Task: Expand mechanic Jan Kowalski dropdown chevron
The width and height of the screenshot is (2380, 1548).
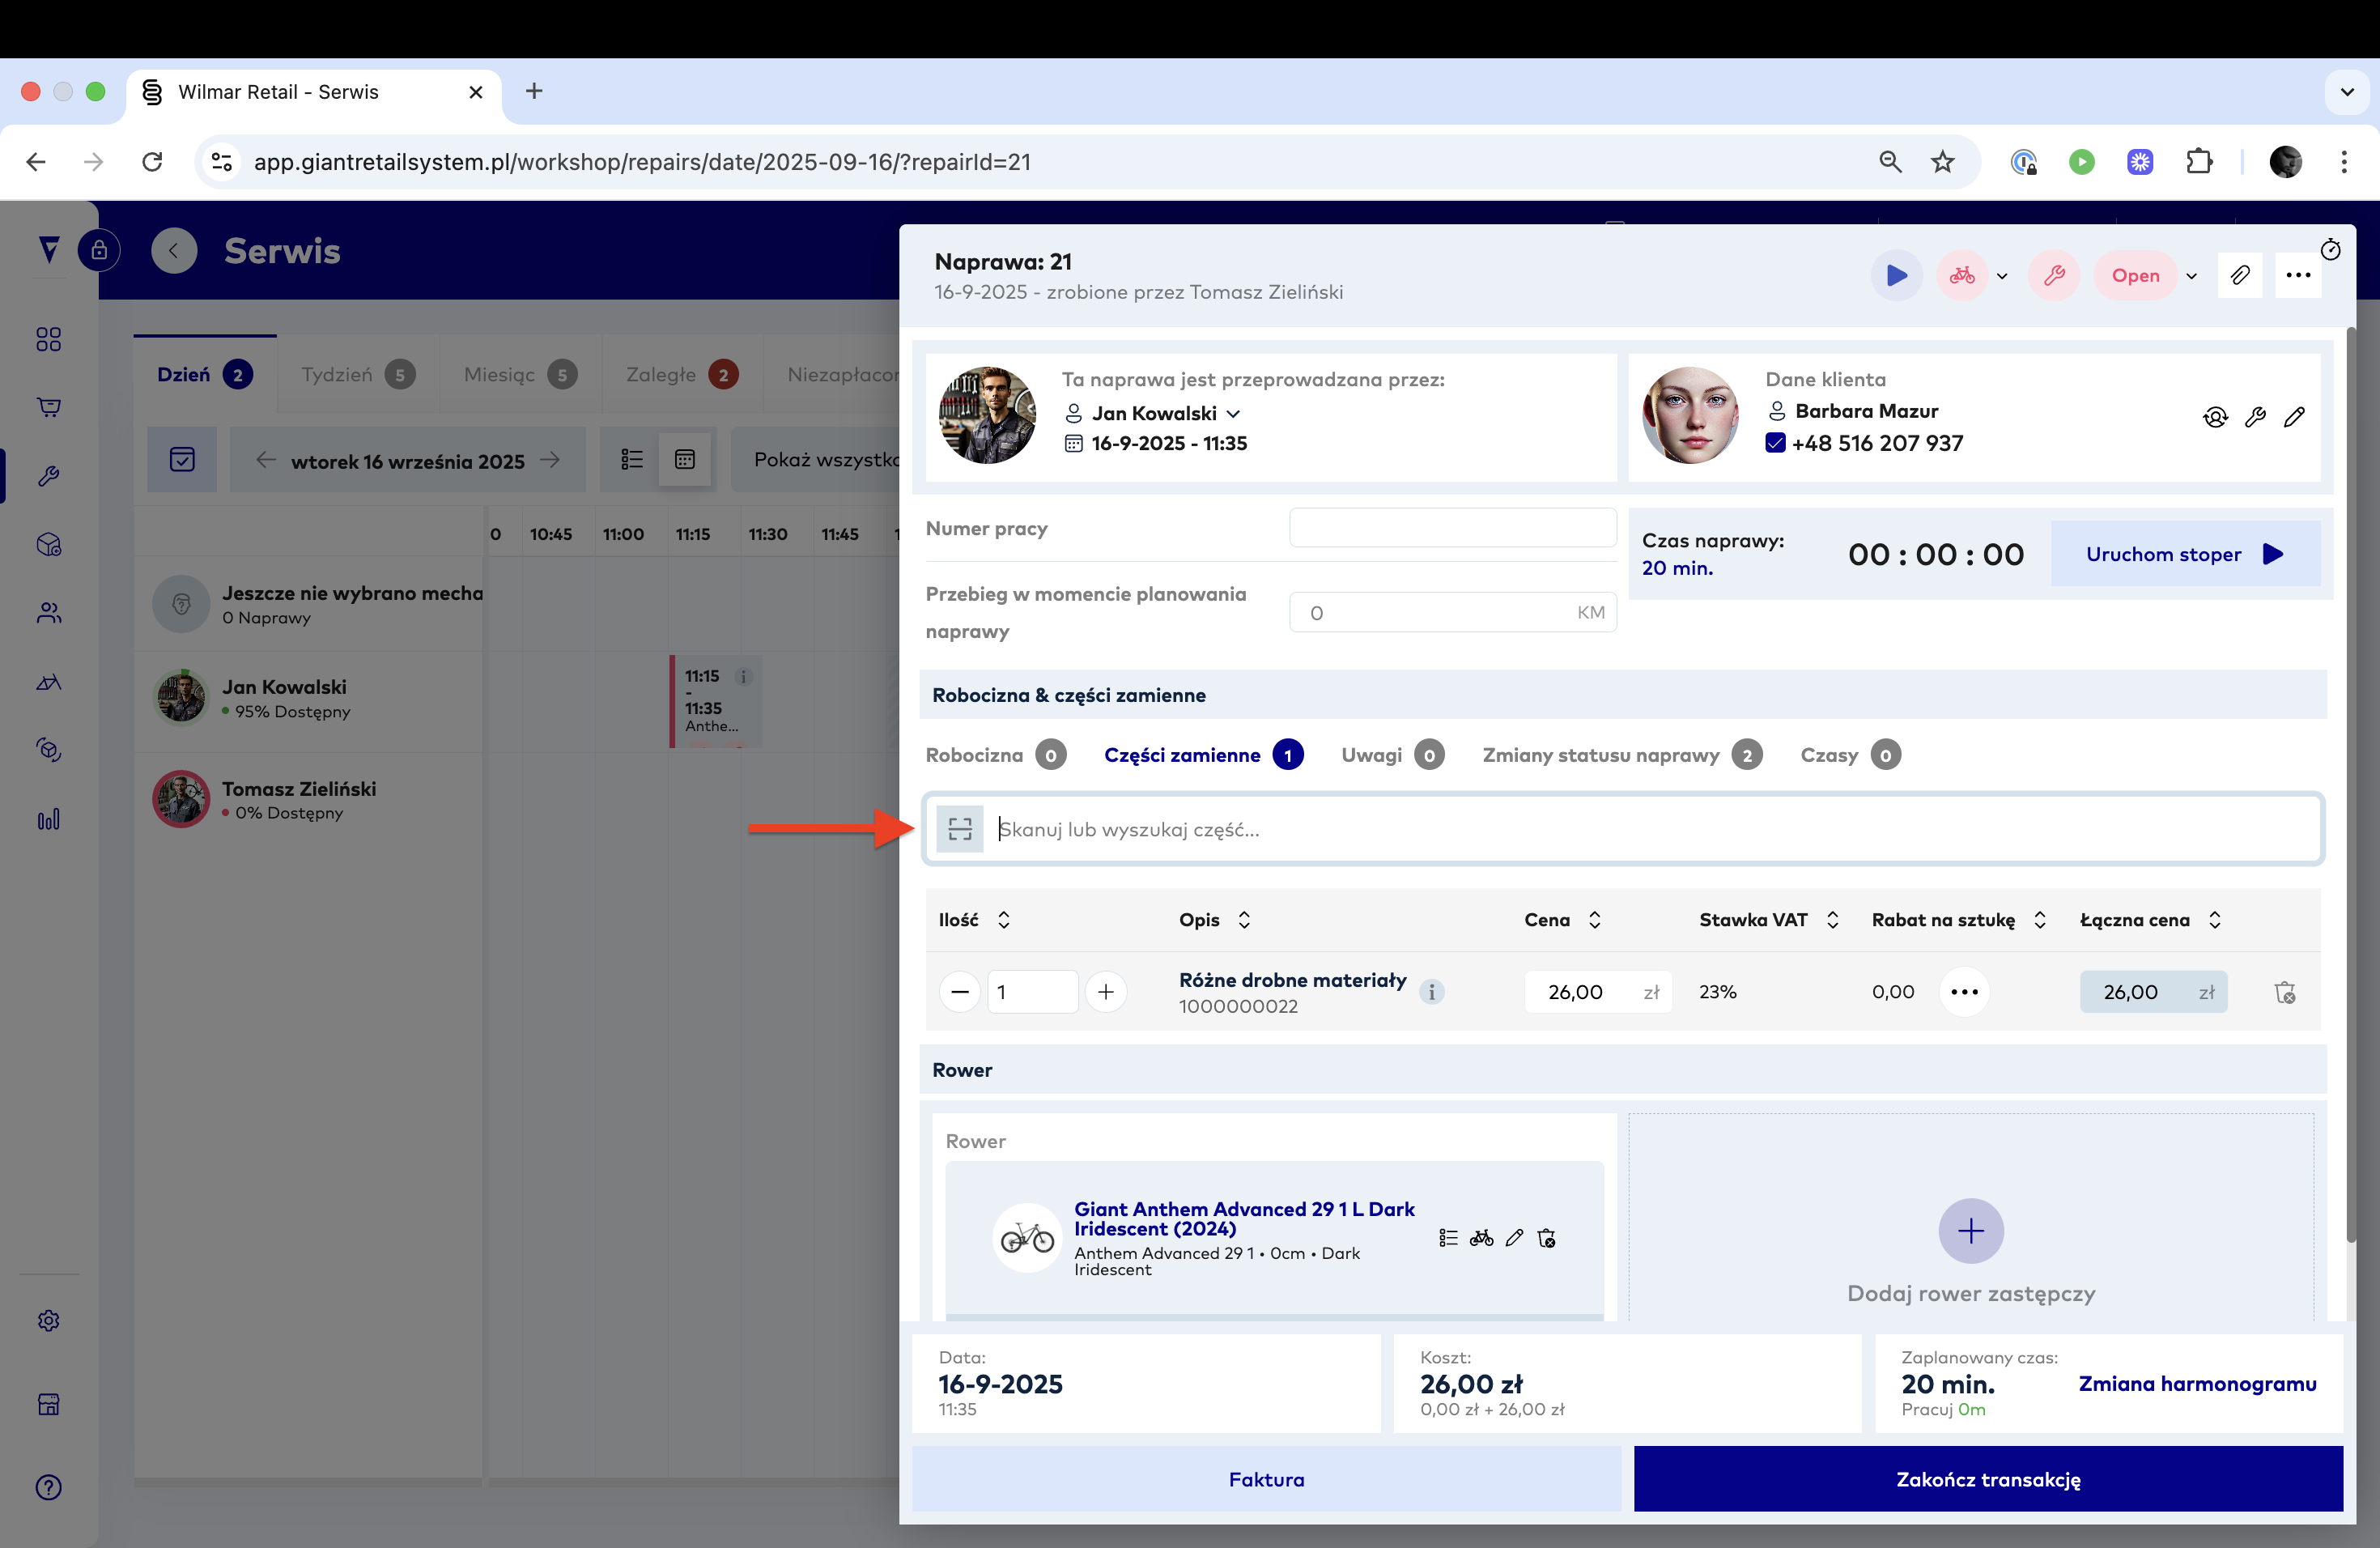Action: click(x=1234, y=413)
